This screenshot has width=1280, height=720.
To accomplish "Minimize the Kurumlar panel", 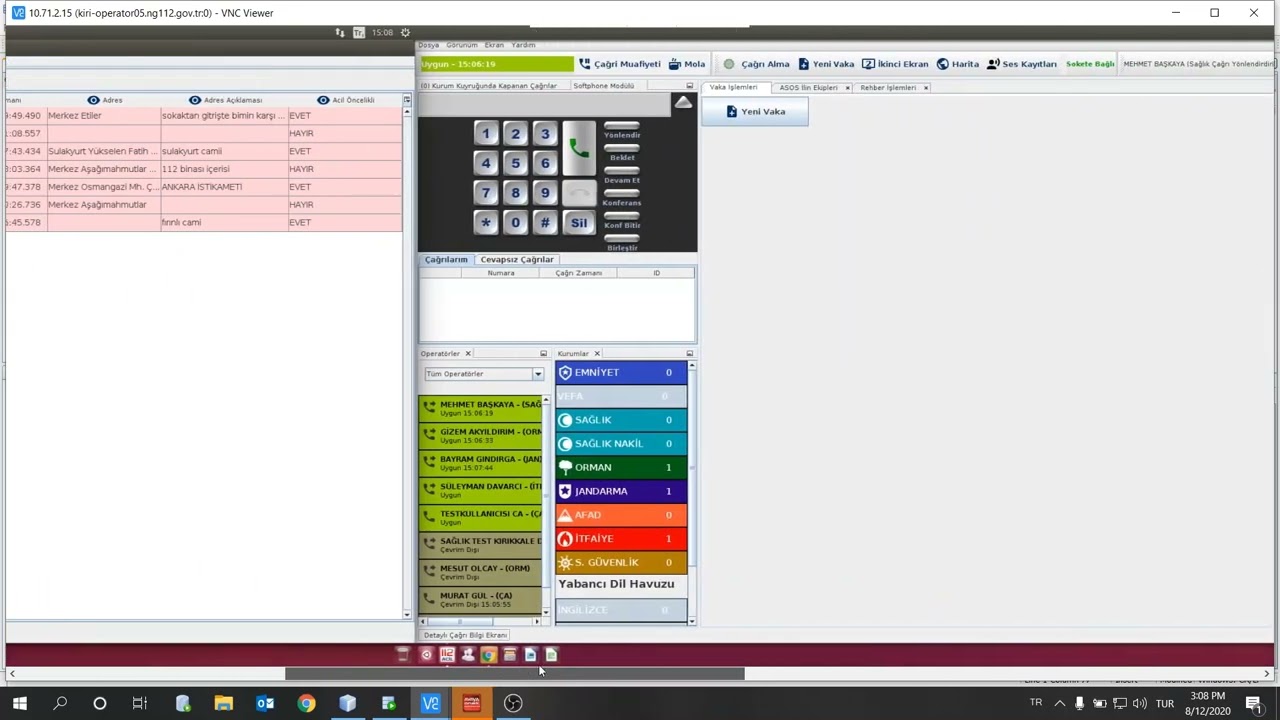I will coord(690,354).
